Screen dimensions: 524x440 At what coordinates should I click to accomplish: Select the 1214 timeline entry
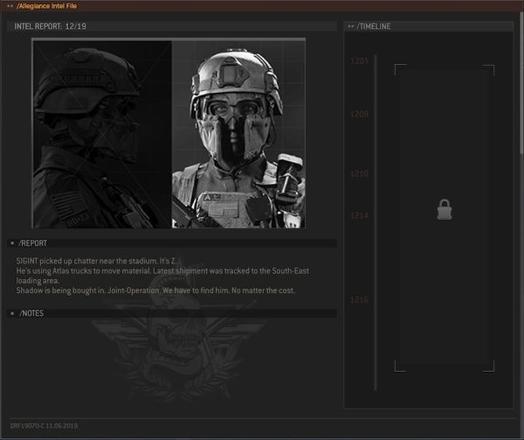360,215
